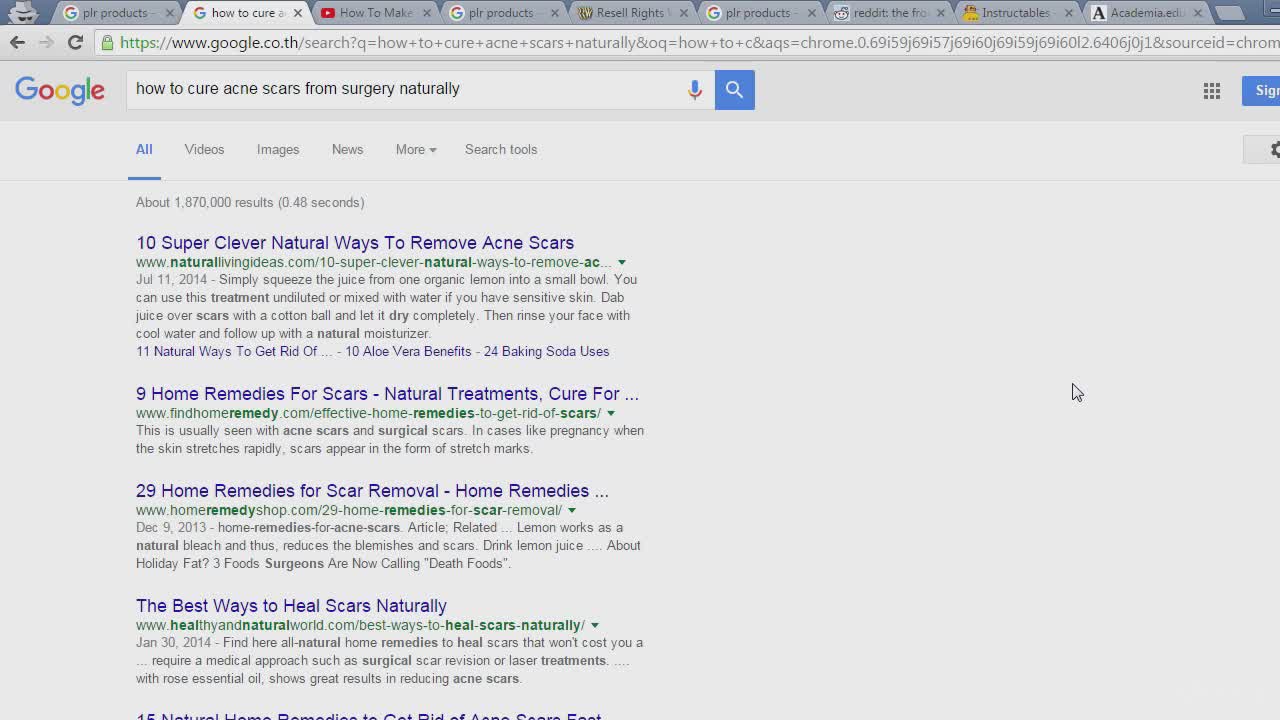Image resolution: width=1280 pixels, height=720 pixels.
Task: Expand options arrow beside healthyandnaturalworld.com URL
Action: (x=595, y=626)
